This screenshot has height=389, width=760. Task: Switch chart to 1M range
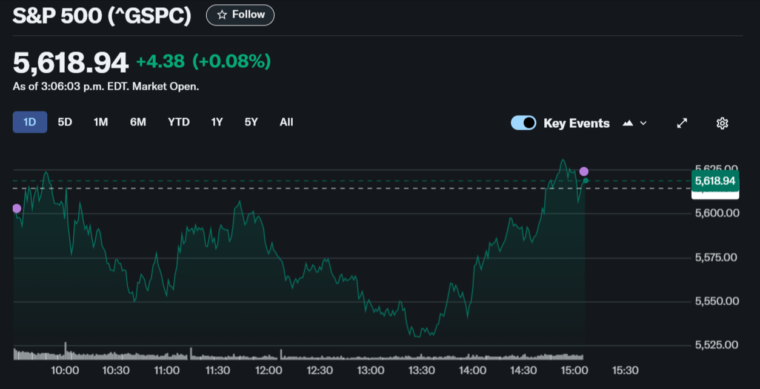(x=100, y=122)
